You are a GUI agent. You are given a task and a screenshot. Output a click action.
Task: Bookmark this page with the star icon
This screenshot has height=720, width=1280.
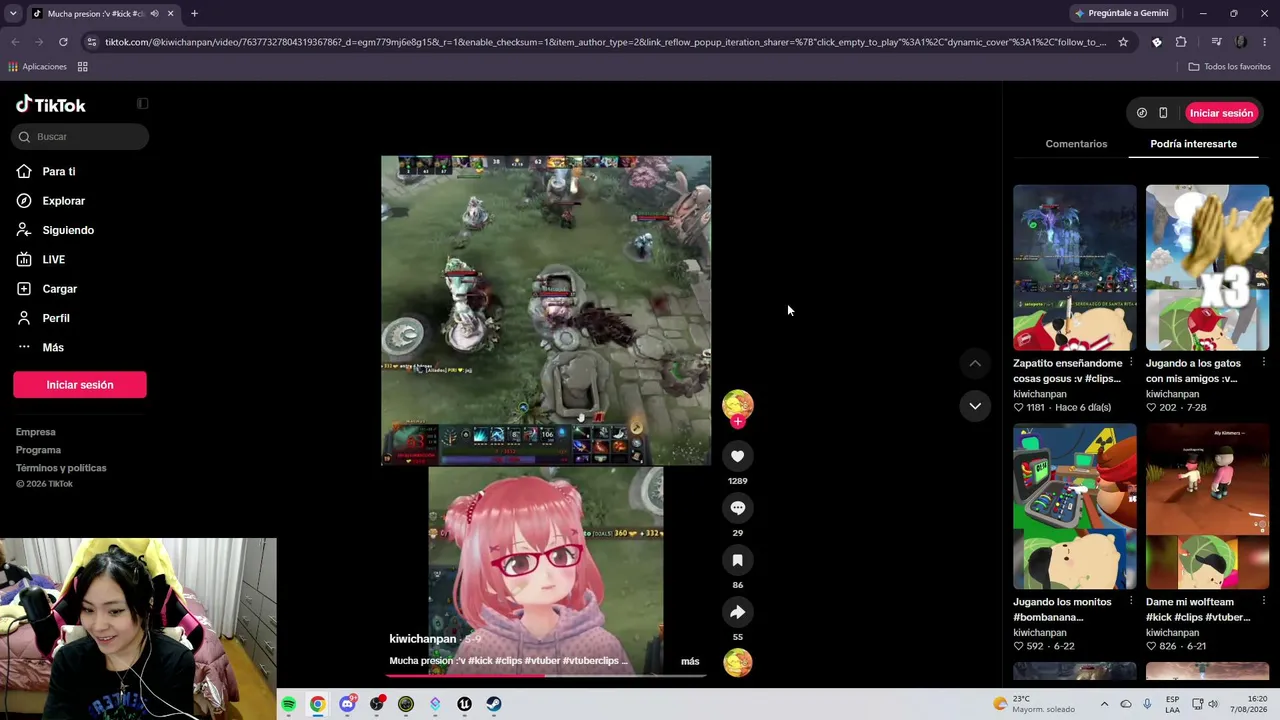(1123, 42)
